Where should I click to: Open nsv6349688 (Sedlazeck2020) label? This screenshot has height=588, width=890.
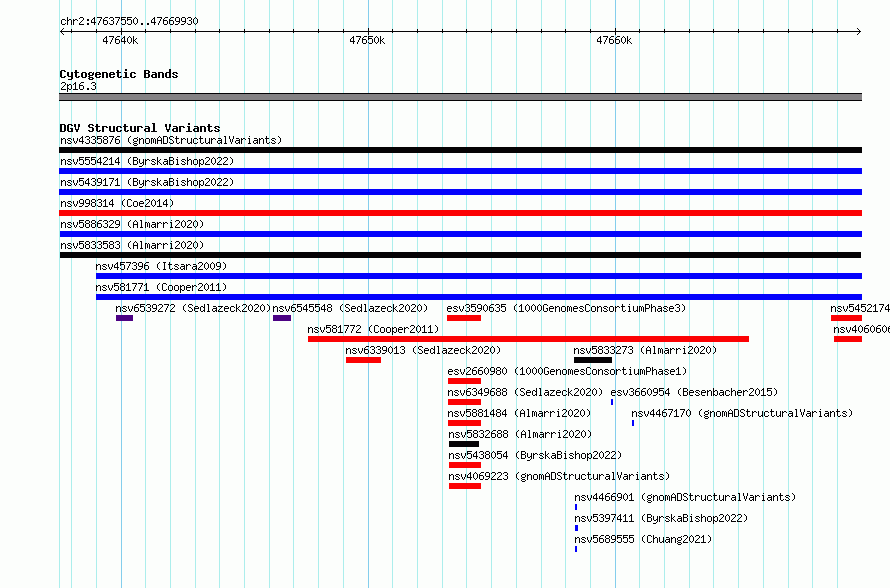[525, 392]
